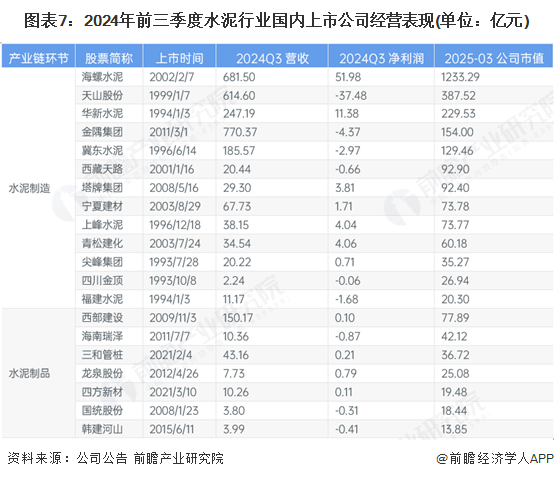Click 韩建河山 listing date 2015/6/11
Viewport: 554px width, 479px height.
pyautogui.click(x=172, y=429)
